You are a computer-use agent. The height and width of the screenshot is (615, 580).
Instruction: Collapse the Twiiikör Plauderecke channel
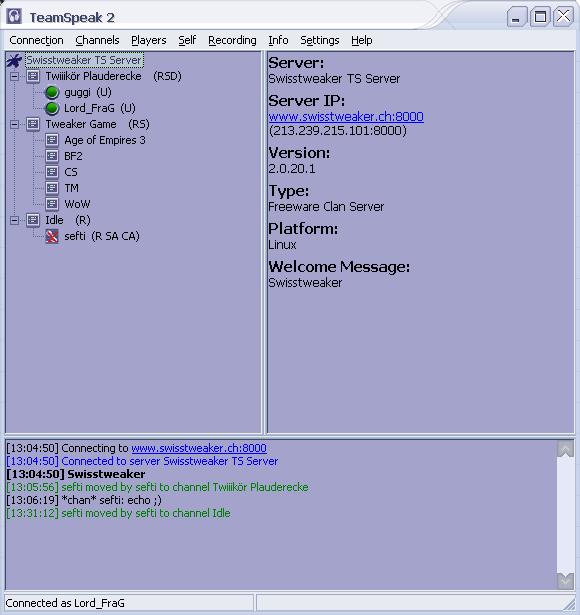tap(15, 76)
